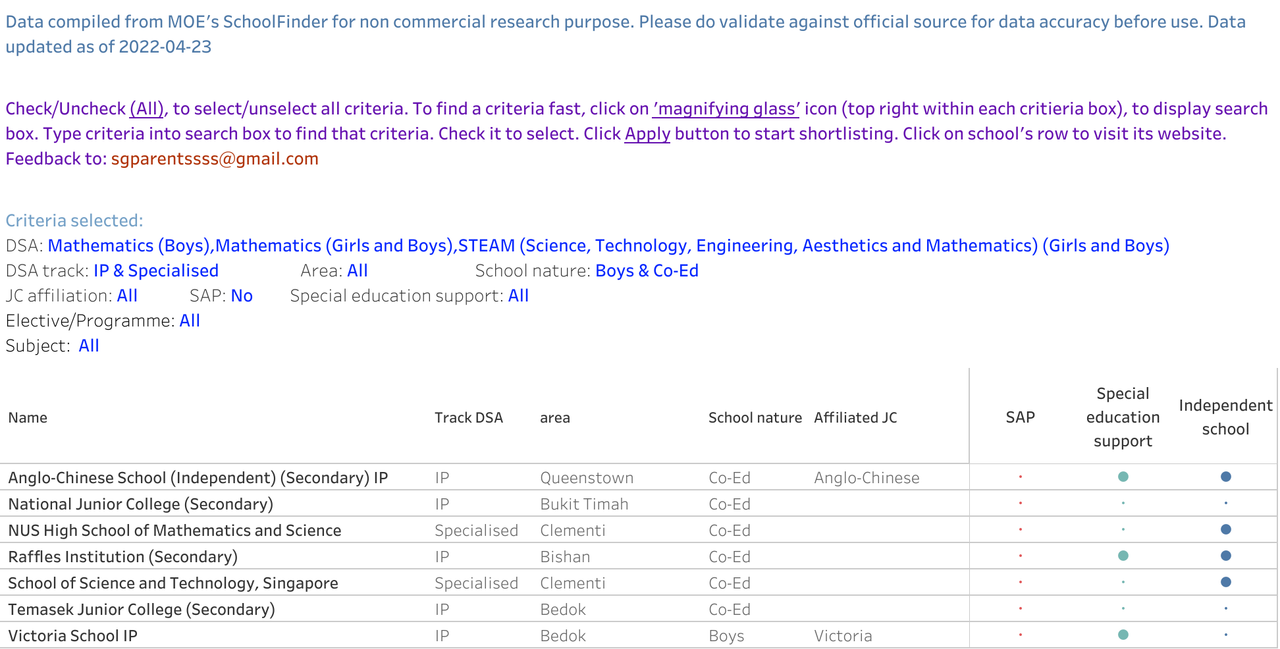Image resolution: width=1280 pixels, height=649 pixels.
Task: Click Temasek Junior College (Secondary) name
Action: coord(141,609)
